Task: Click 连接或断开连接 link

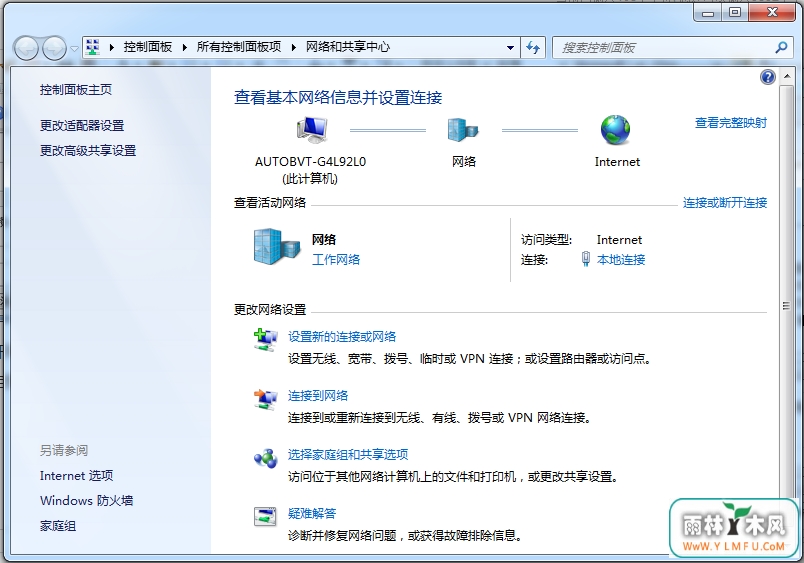Action: click(725, 203)
